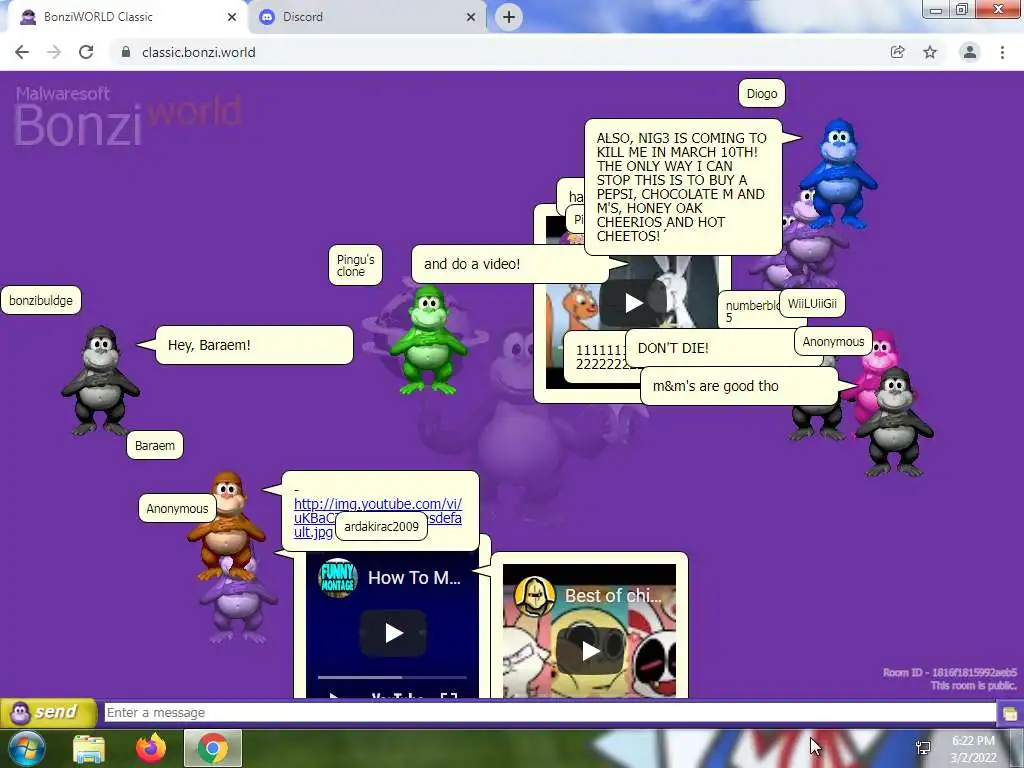Click the Anonymous tag beside the pink Bonzi
The width and height of the screenshot is (1024, 768).
(x=833, y=342)
